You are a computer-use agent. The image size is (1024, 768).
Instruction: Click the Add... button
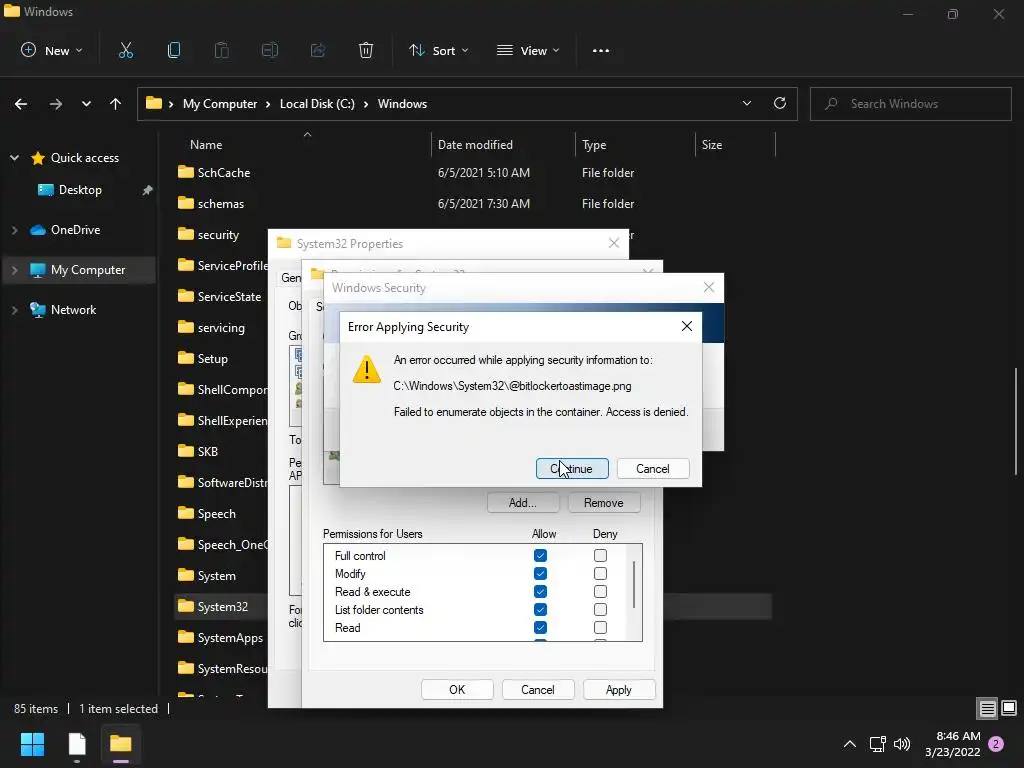click(x=522, y=503)
